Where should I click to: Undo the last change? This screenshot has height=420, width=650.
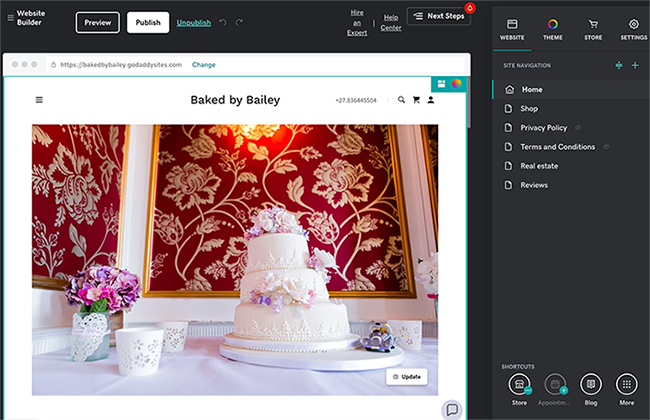tap(223, 22)
